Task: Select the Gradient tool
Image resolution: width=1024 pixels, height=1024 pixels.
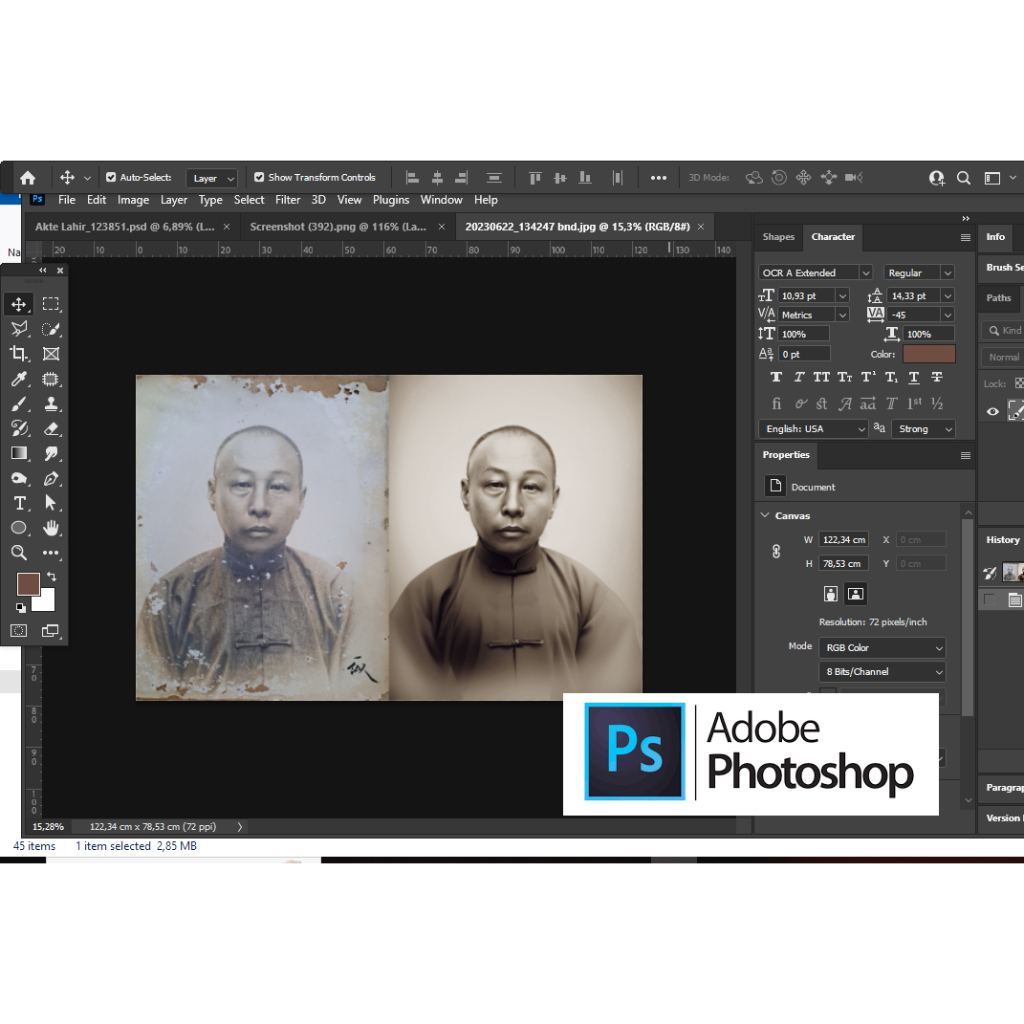Action: click(x=20, y=453)
